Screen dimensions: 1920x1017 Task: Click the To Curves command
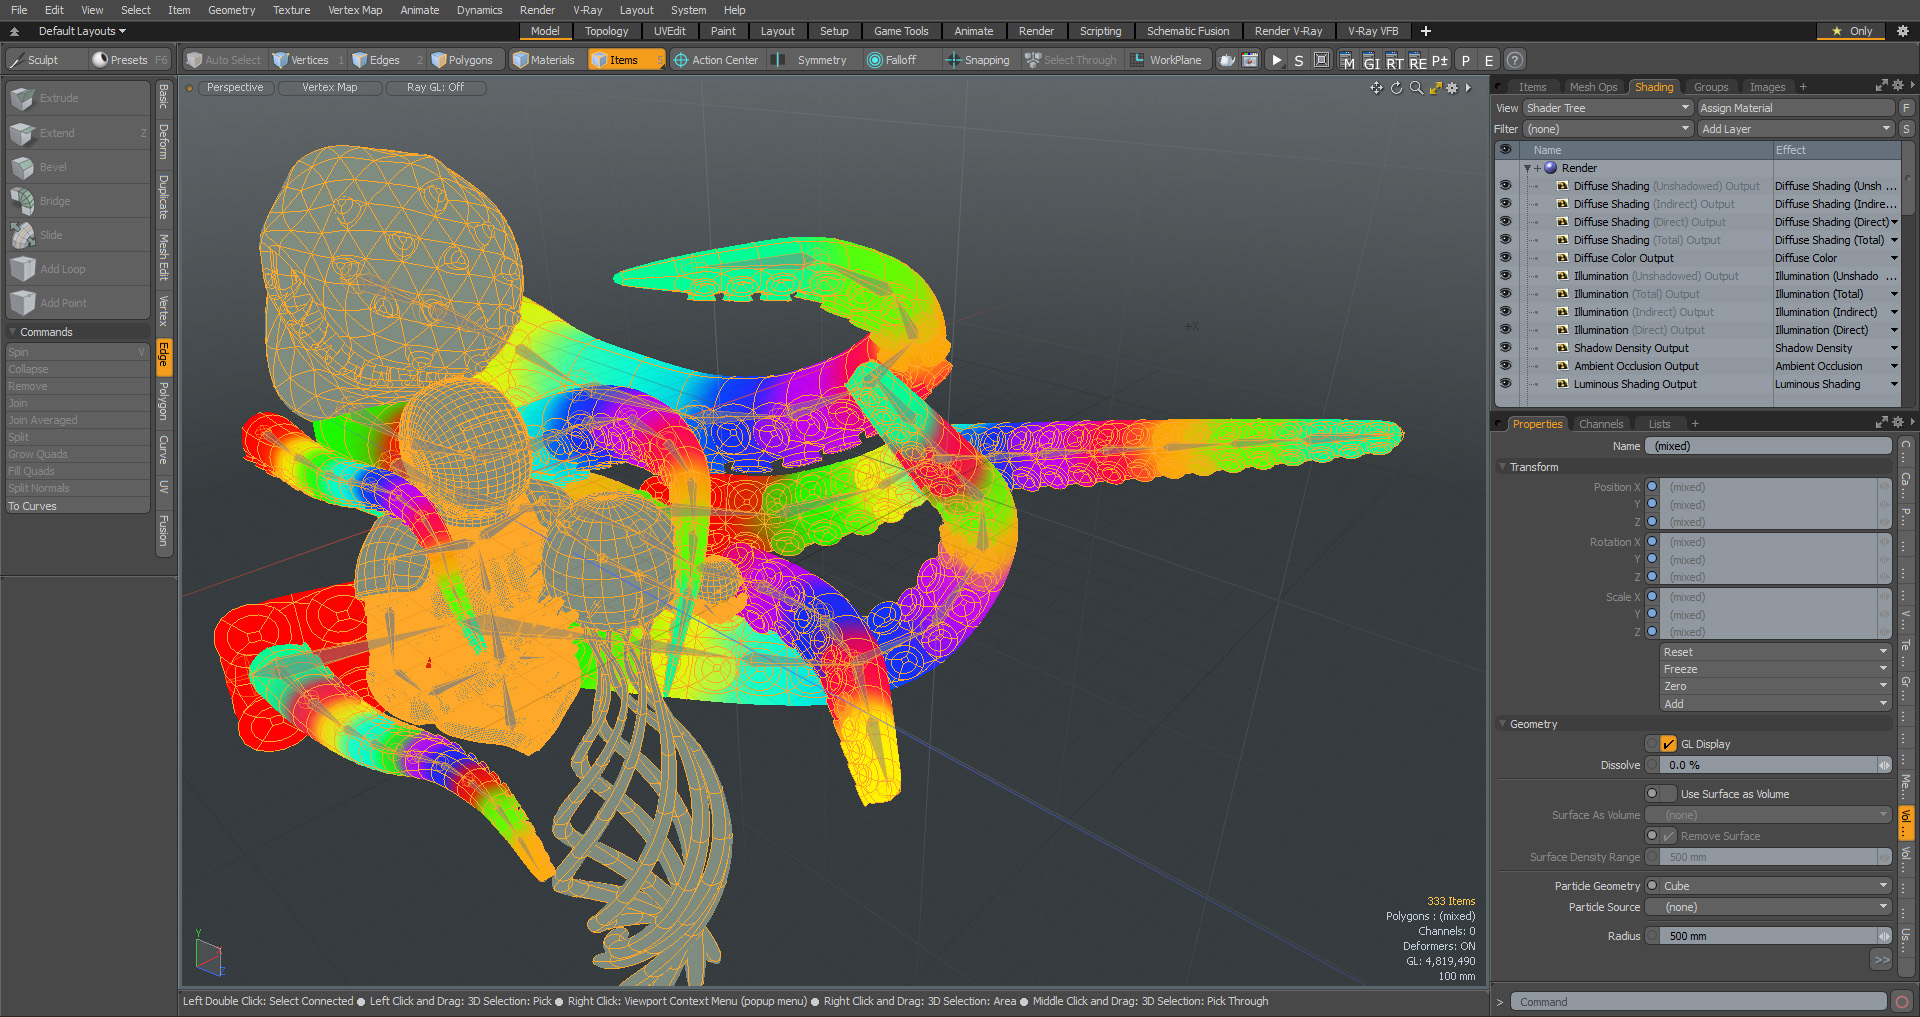[x=78, y=506]
